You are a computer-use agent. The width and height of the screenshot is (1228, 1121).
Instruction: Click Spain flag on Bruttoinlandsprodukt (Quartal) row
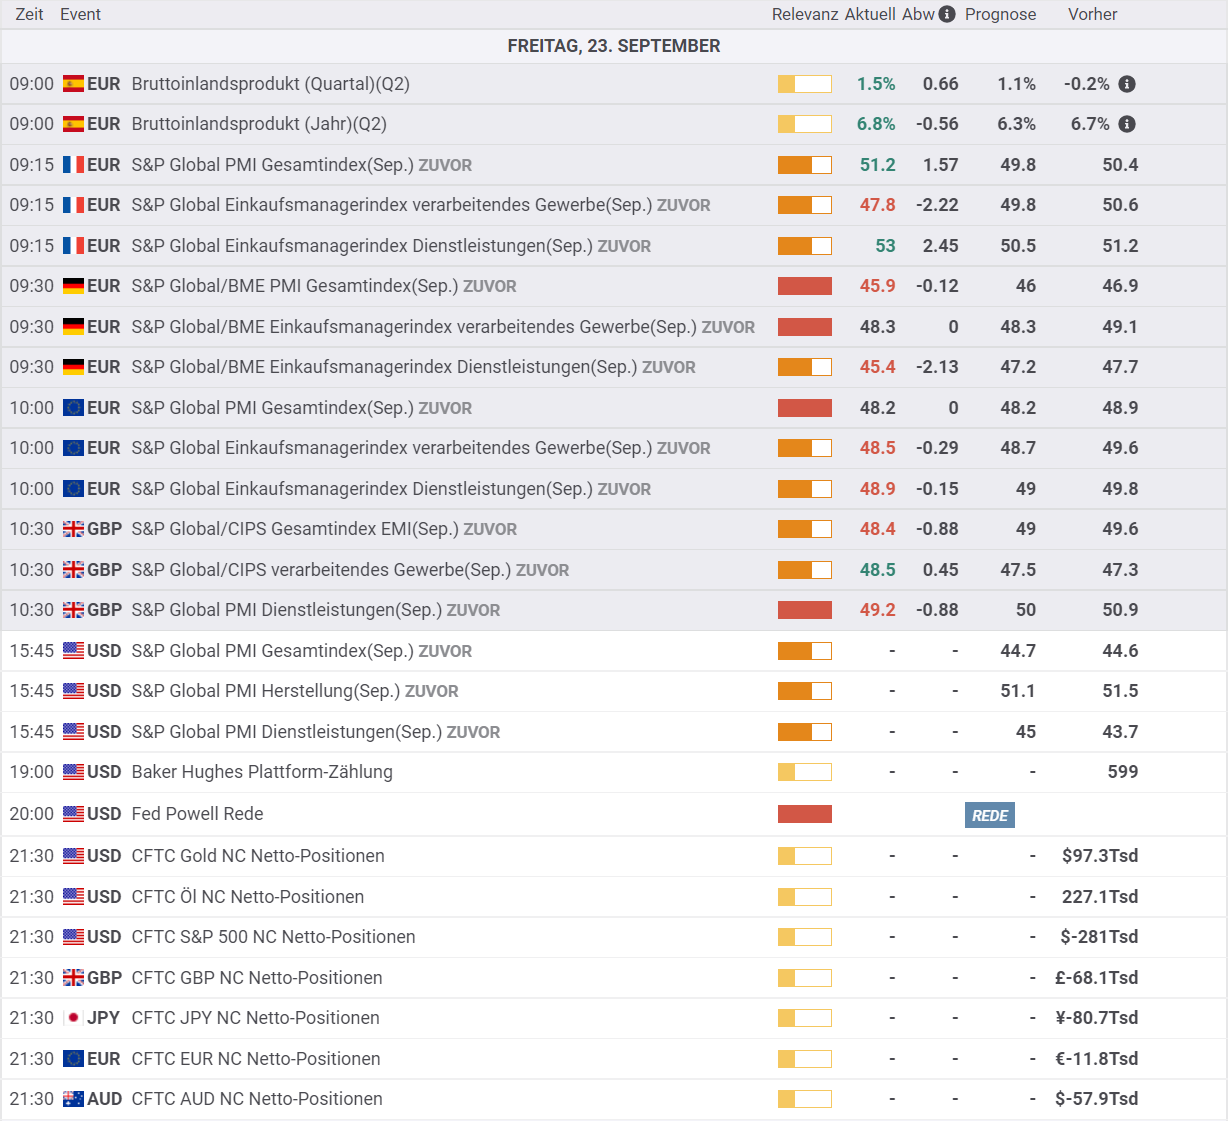[x=73, y=84]
